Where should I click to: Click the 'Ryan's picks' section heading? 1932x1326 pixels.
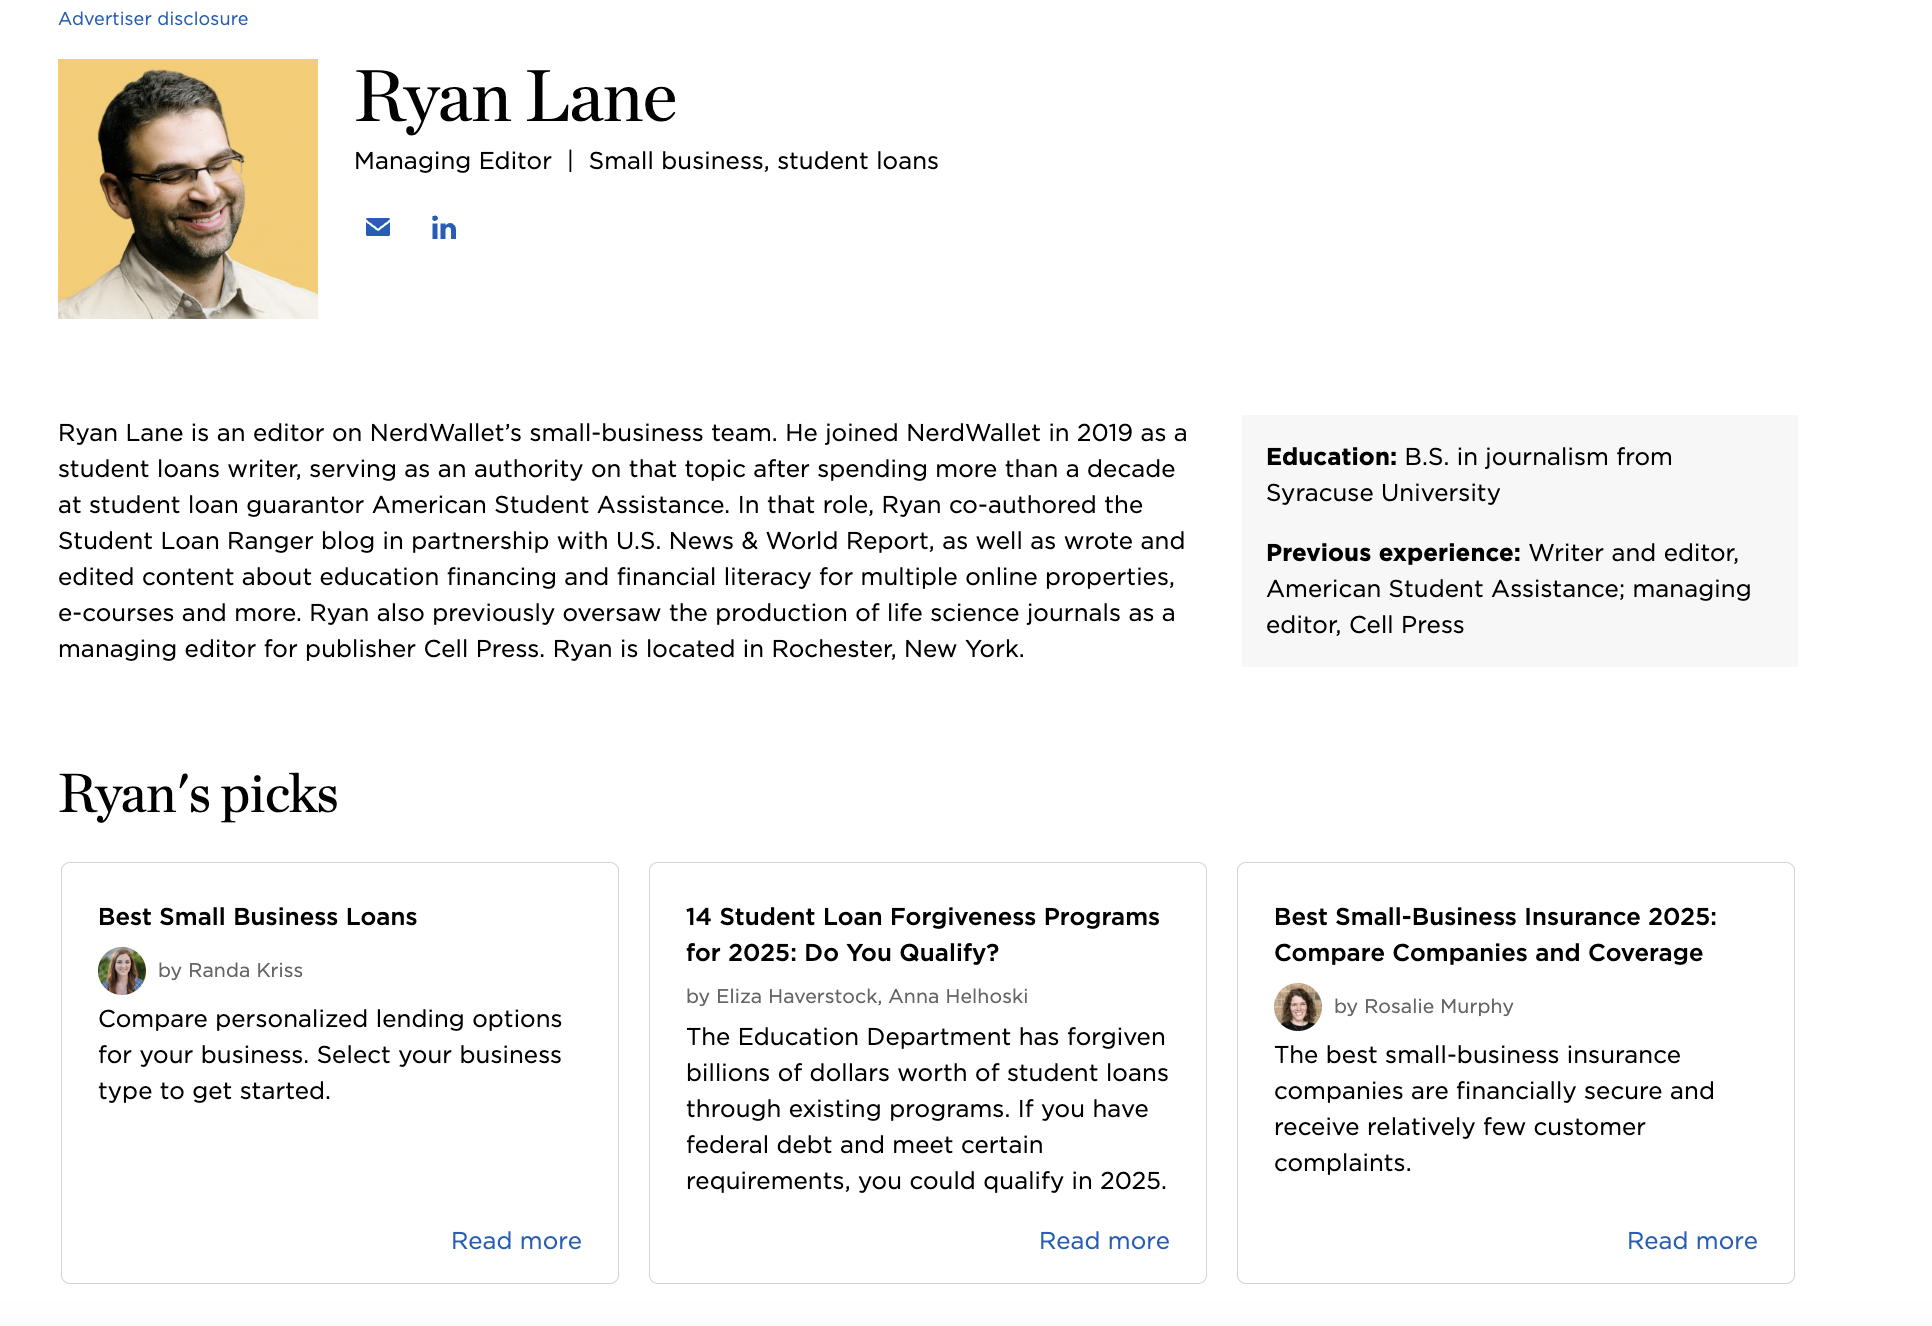[x=198, y=794]
